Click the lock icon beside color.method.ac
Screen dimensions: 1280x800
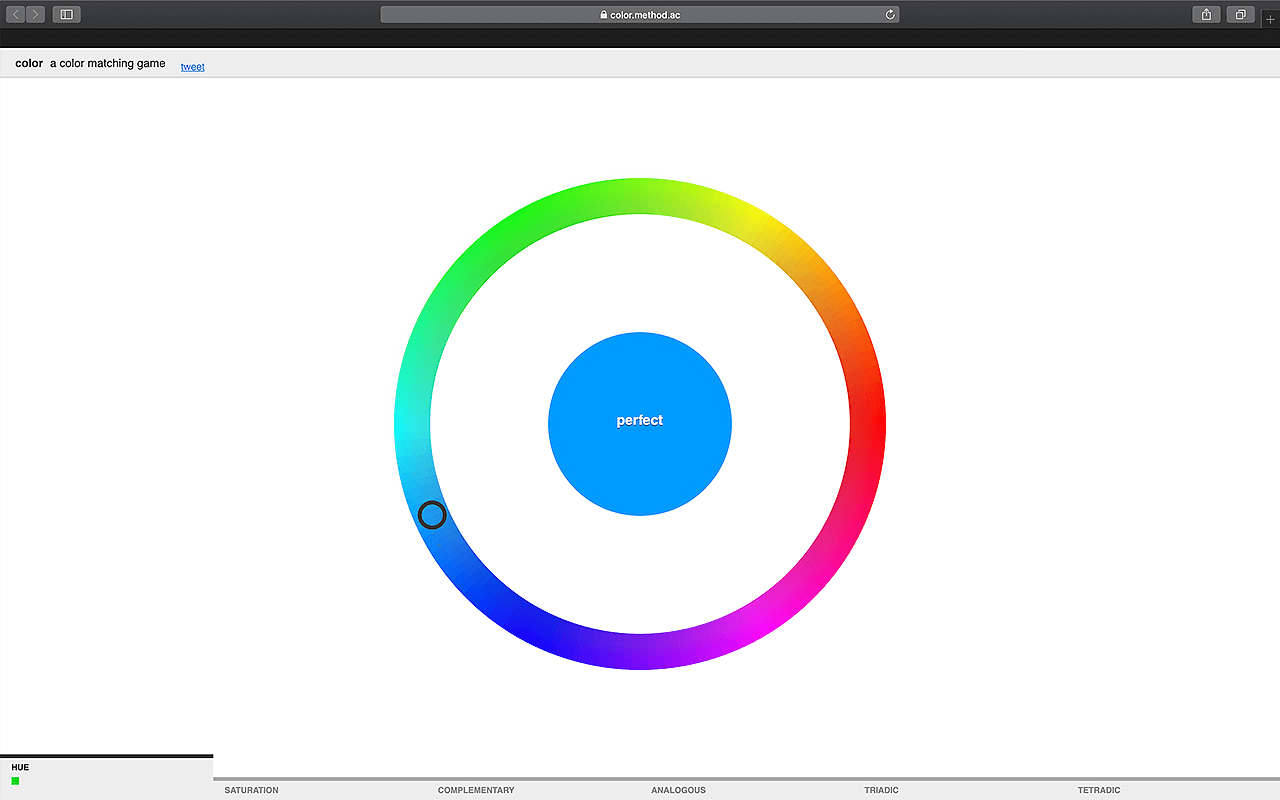tap(603, 15)
